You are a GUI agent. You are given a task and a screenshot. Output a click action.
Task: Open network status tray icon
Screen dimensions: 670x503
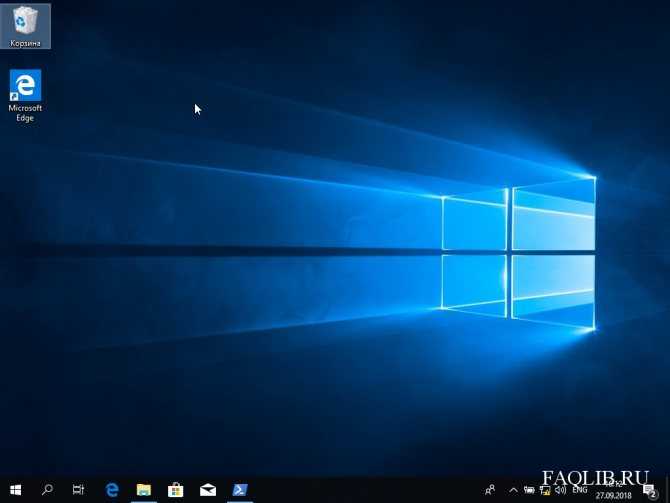tap(545, 490)
